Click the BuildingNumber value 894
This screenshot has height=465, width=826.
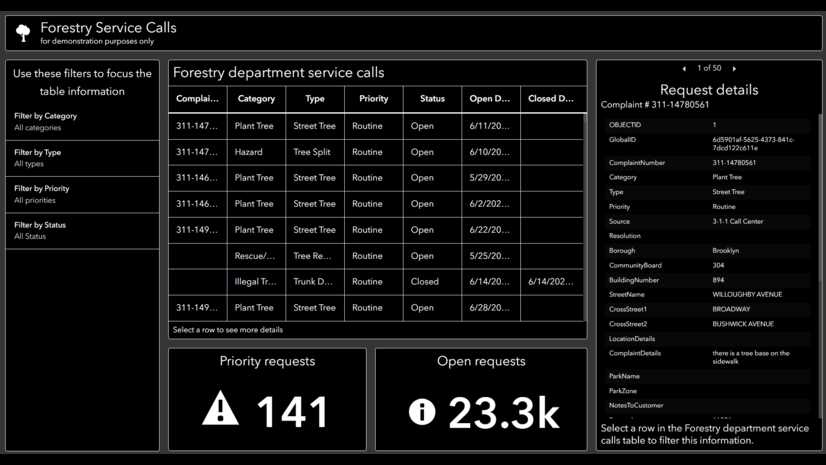[x=718, y=280]
